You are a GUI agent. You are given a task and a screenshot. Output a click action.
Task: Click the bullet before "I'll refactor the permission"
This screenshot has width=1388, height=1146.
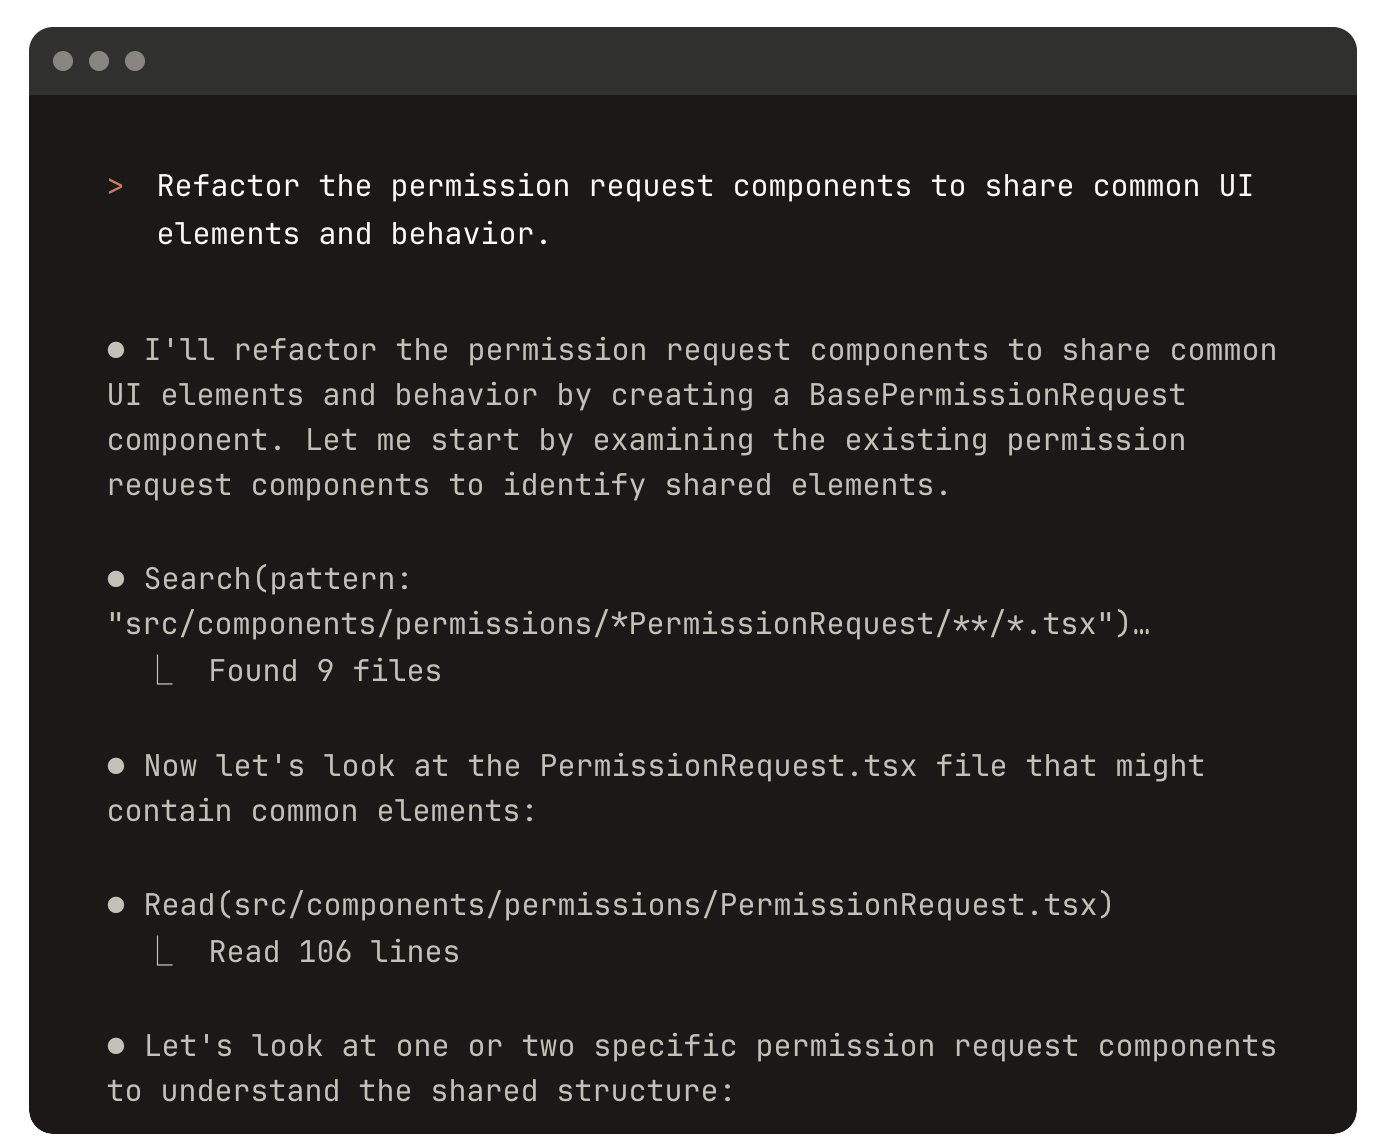(116, 350)
